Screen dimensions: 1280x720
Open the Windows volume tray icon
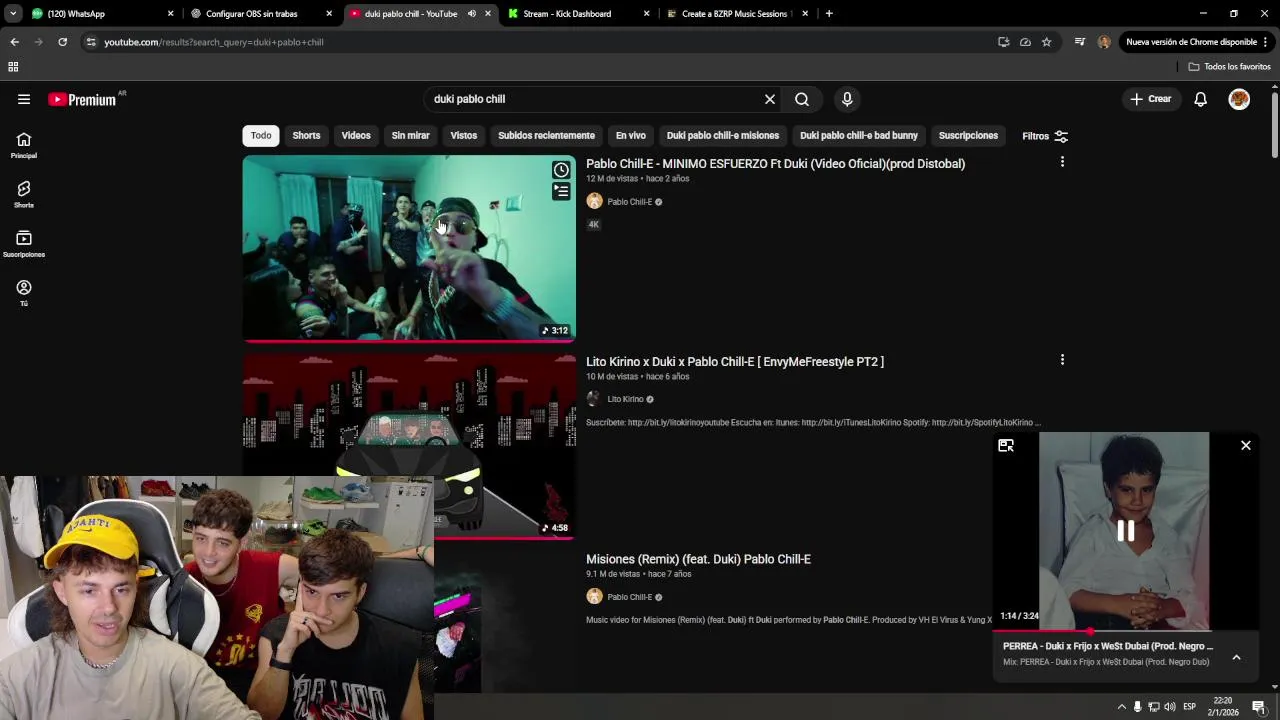pyautogui.click(x=1169, y=707)
